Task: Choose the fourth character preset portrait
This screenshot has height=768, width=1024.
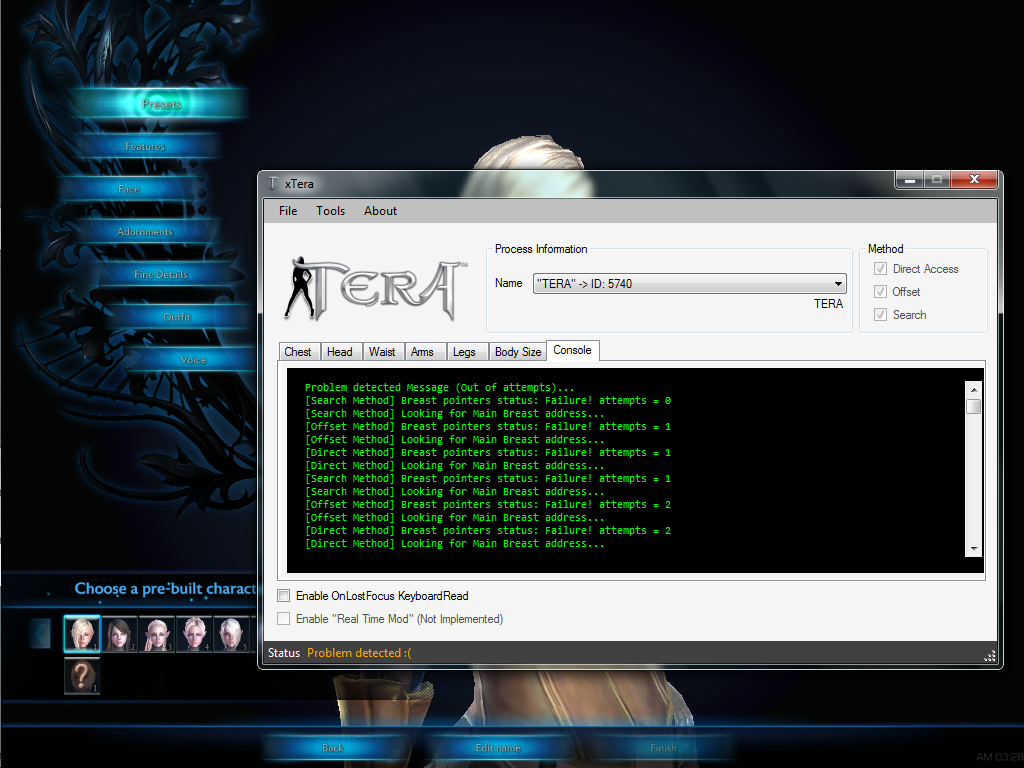Action: click(x=193, y=634)
